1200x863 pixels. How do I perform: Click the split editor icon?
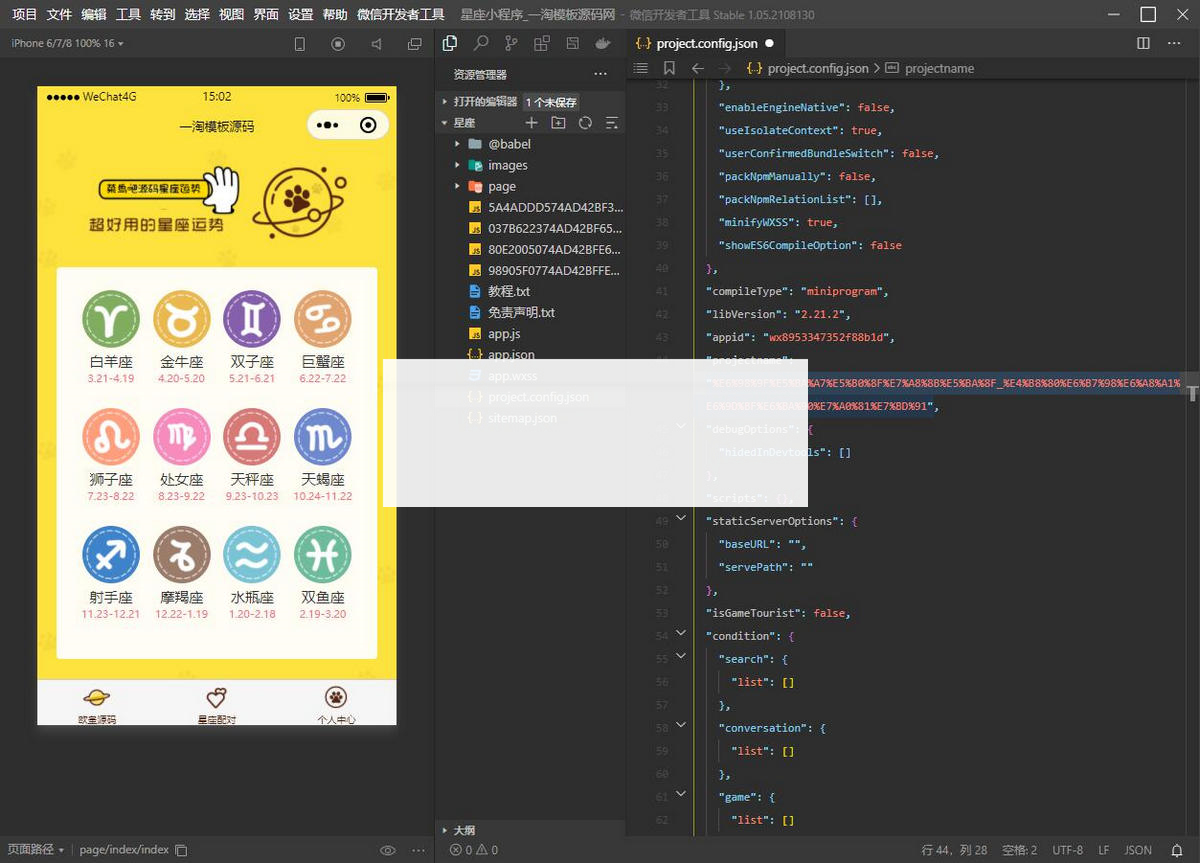(x=1144, y=44)
